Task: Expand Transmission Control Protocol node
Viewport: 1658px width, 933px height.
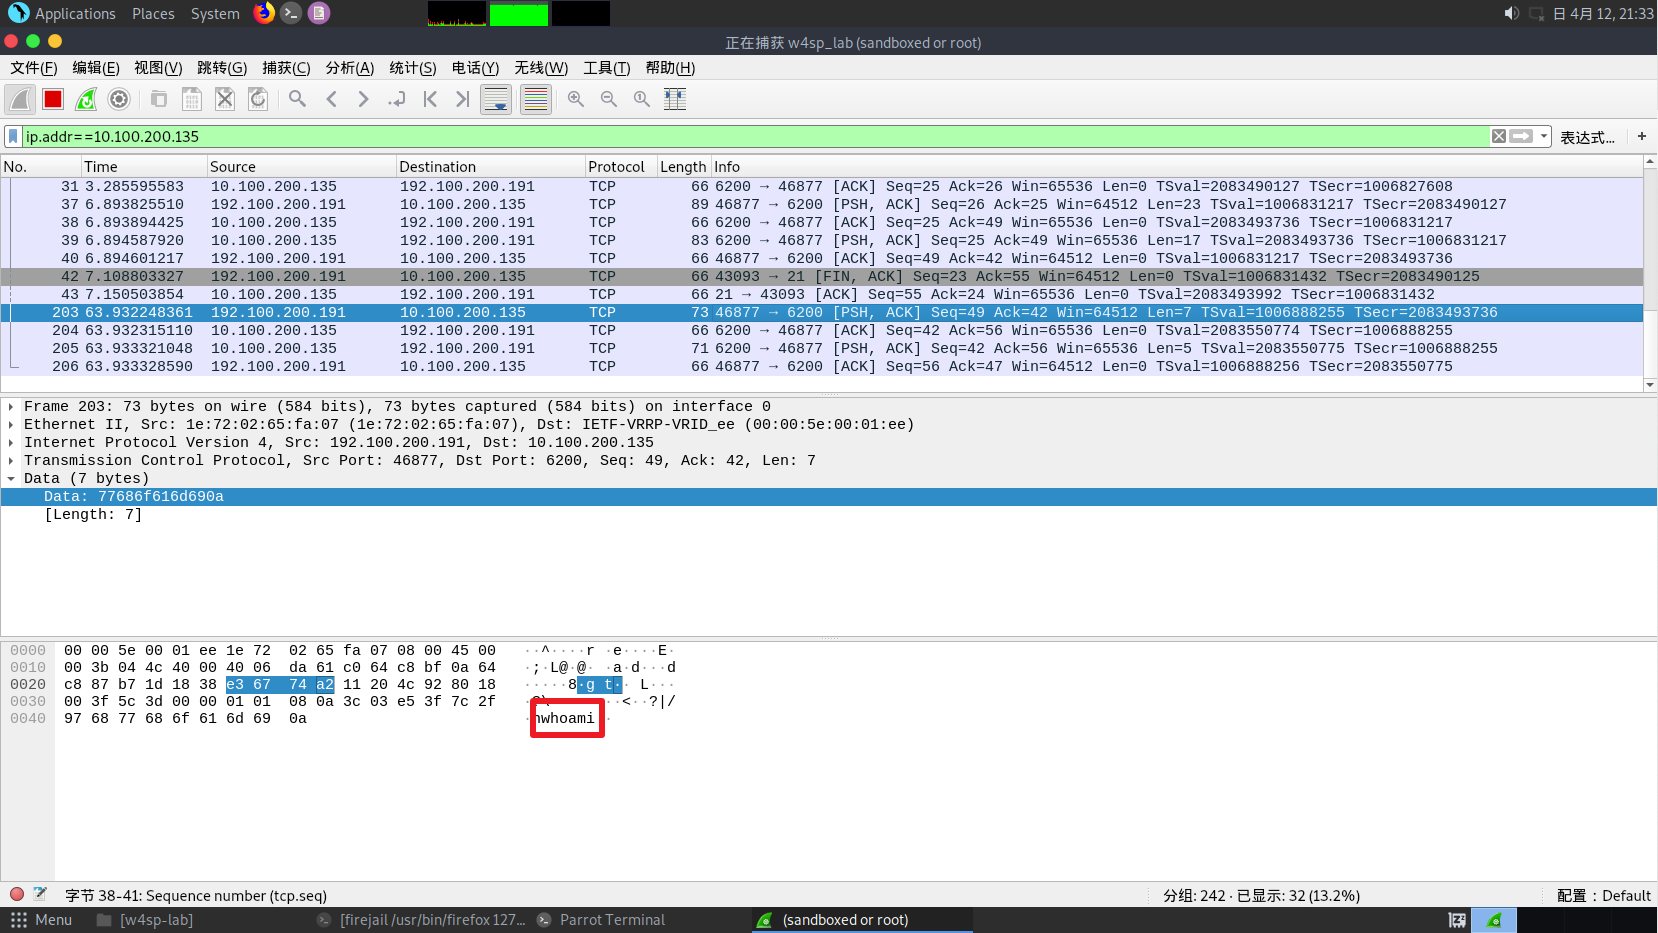Action: (11, 461)
